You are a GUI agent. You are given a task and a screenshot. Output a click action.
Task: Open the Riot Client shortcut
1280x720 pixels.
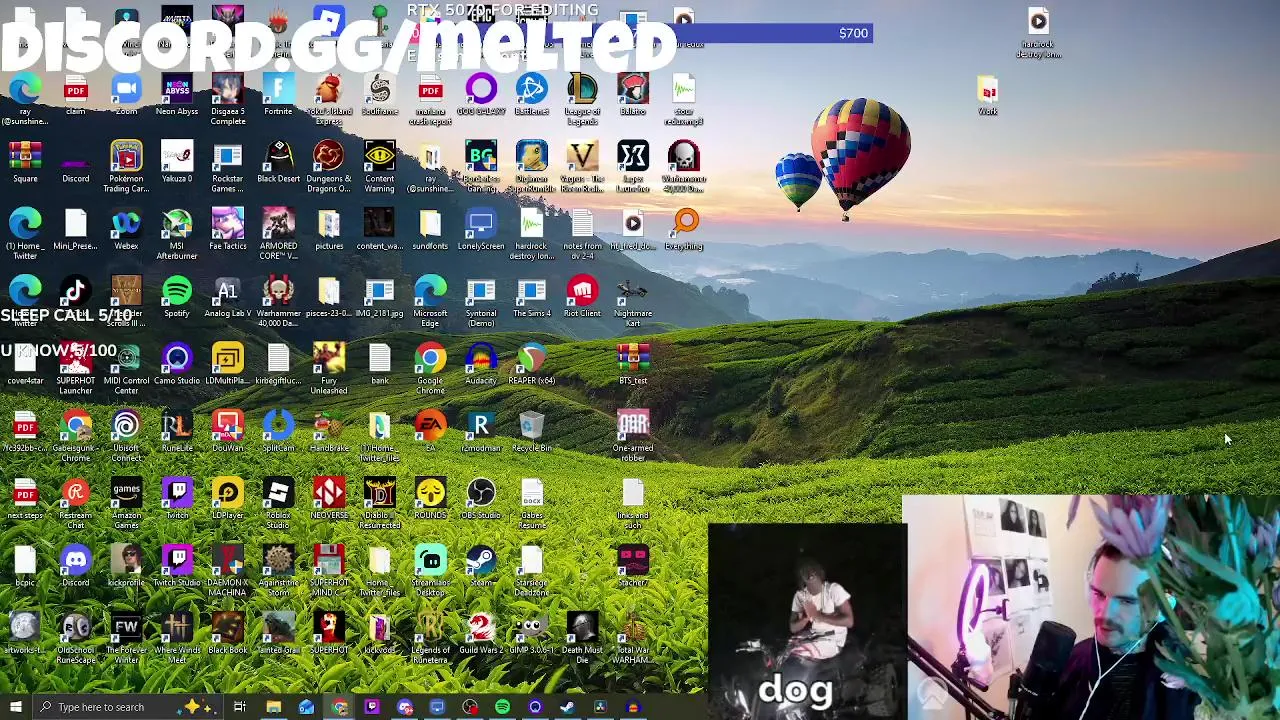582,291
